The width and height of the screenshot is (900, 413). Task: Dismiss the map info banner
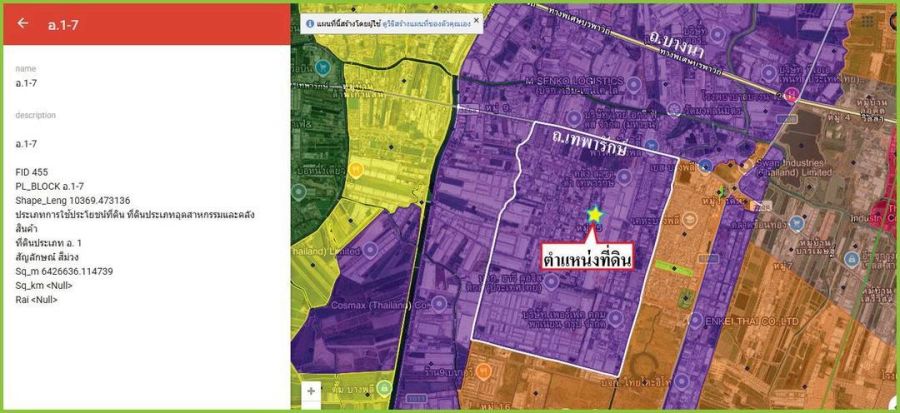point(476,20)
